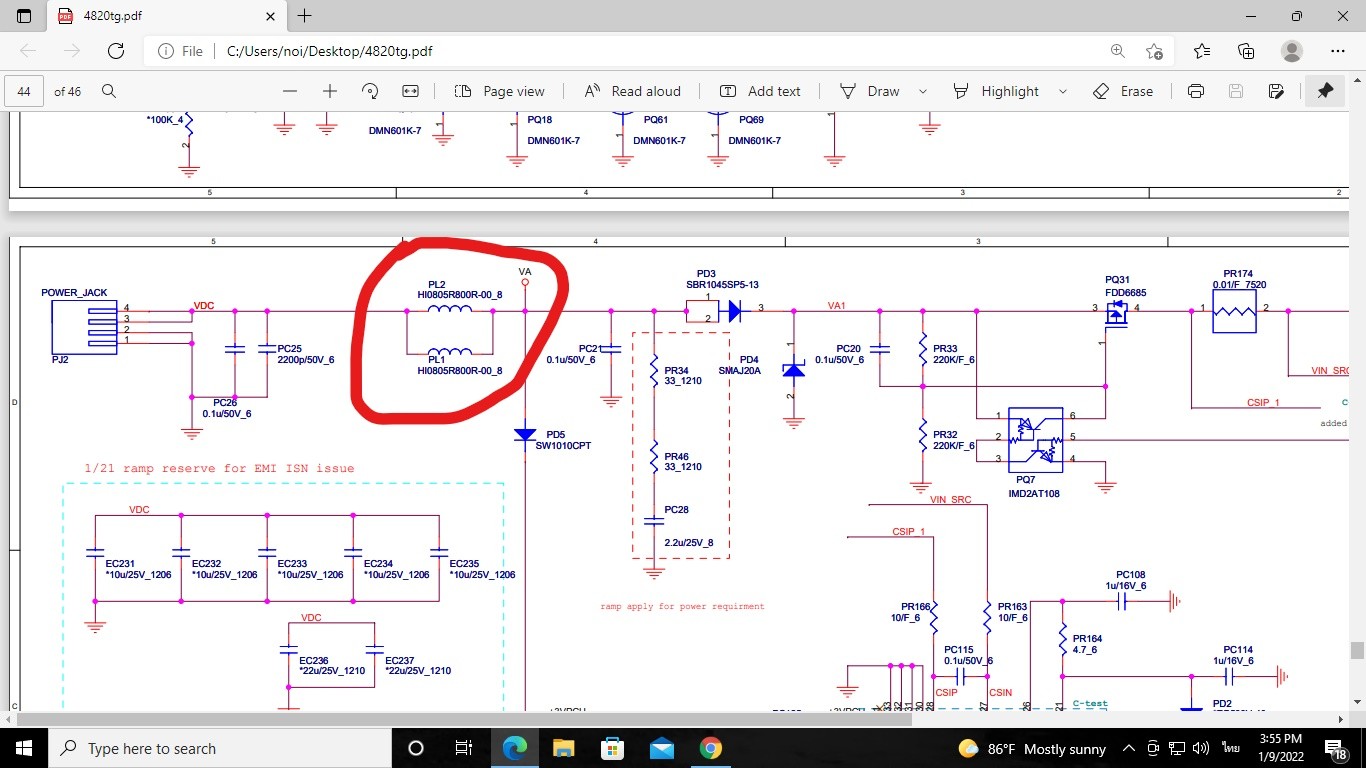Print the PDF document

point(1196,91)
